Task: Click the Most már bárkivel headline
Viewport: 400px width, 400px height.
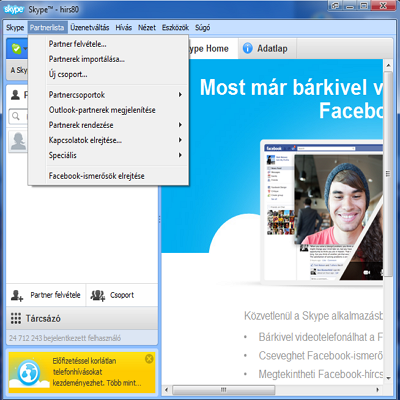Action: coord(292,99)
